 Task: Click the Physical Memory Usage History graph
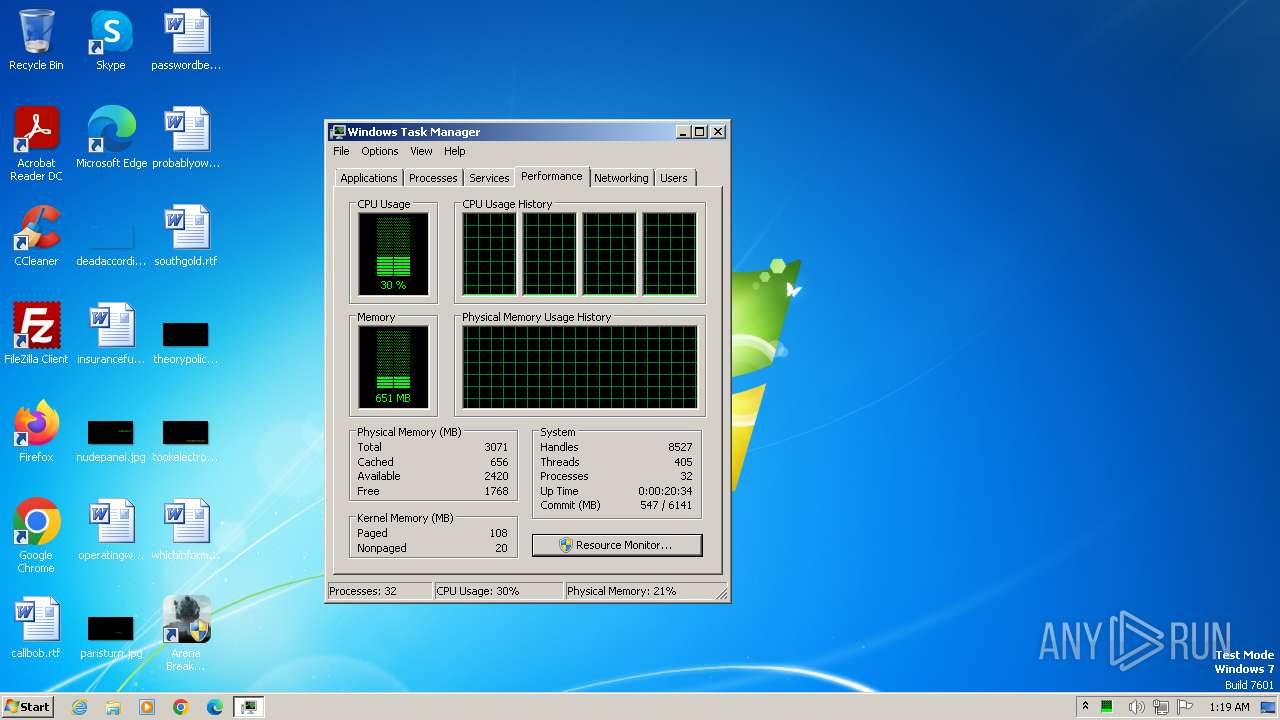pos(580,367)
